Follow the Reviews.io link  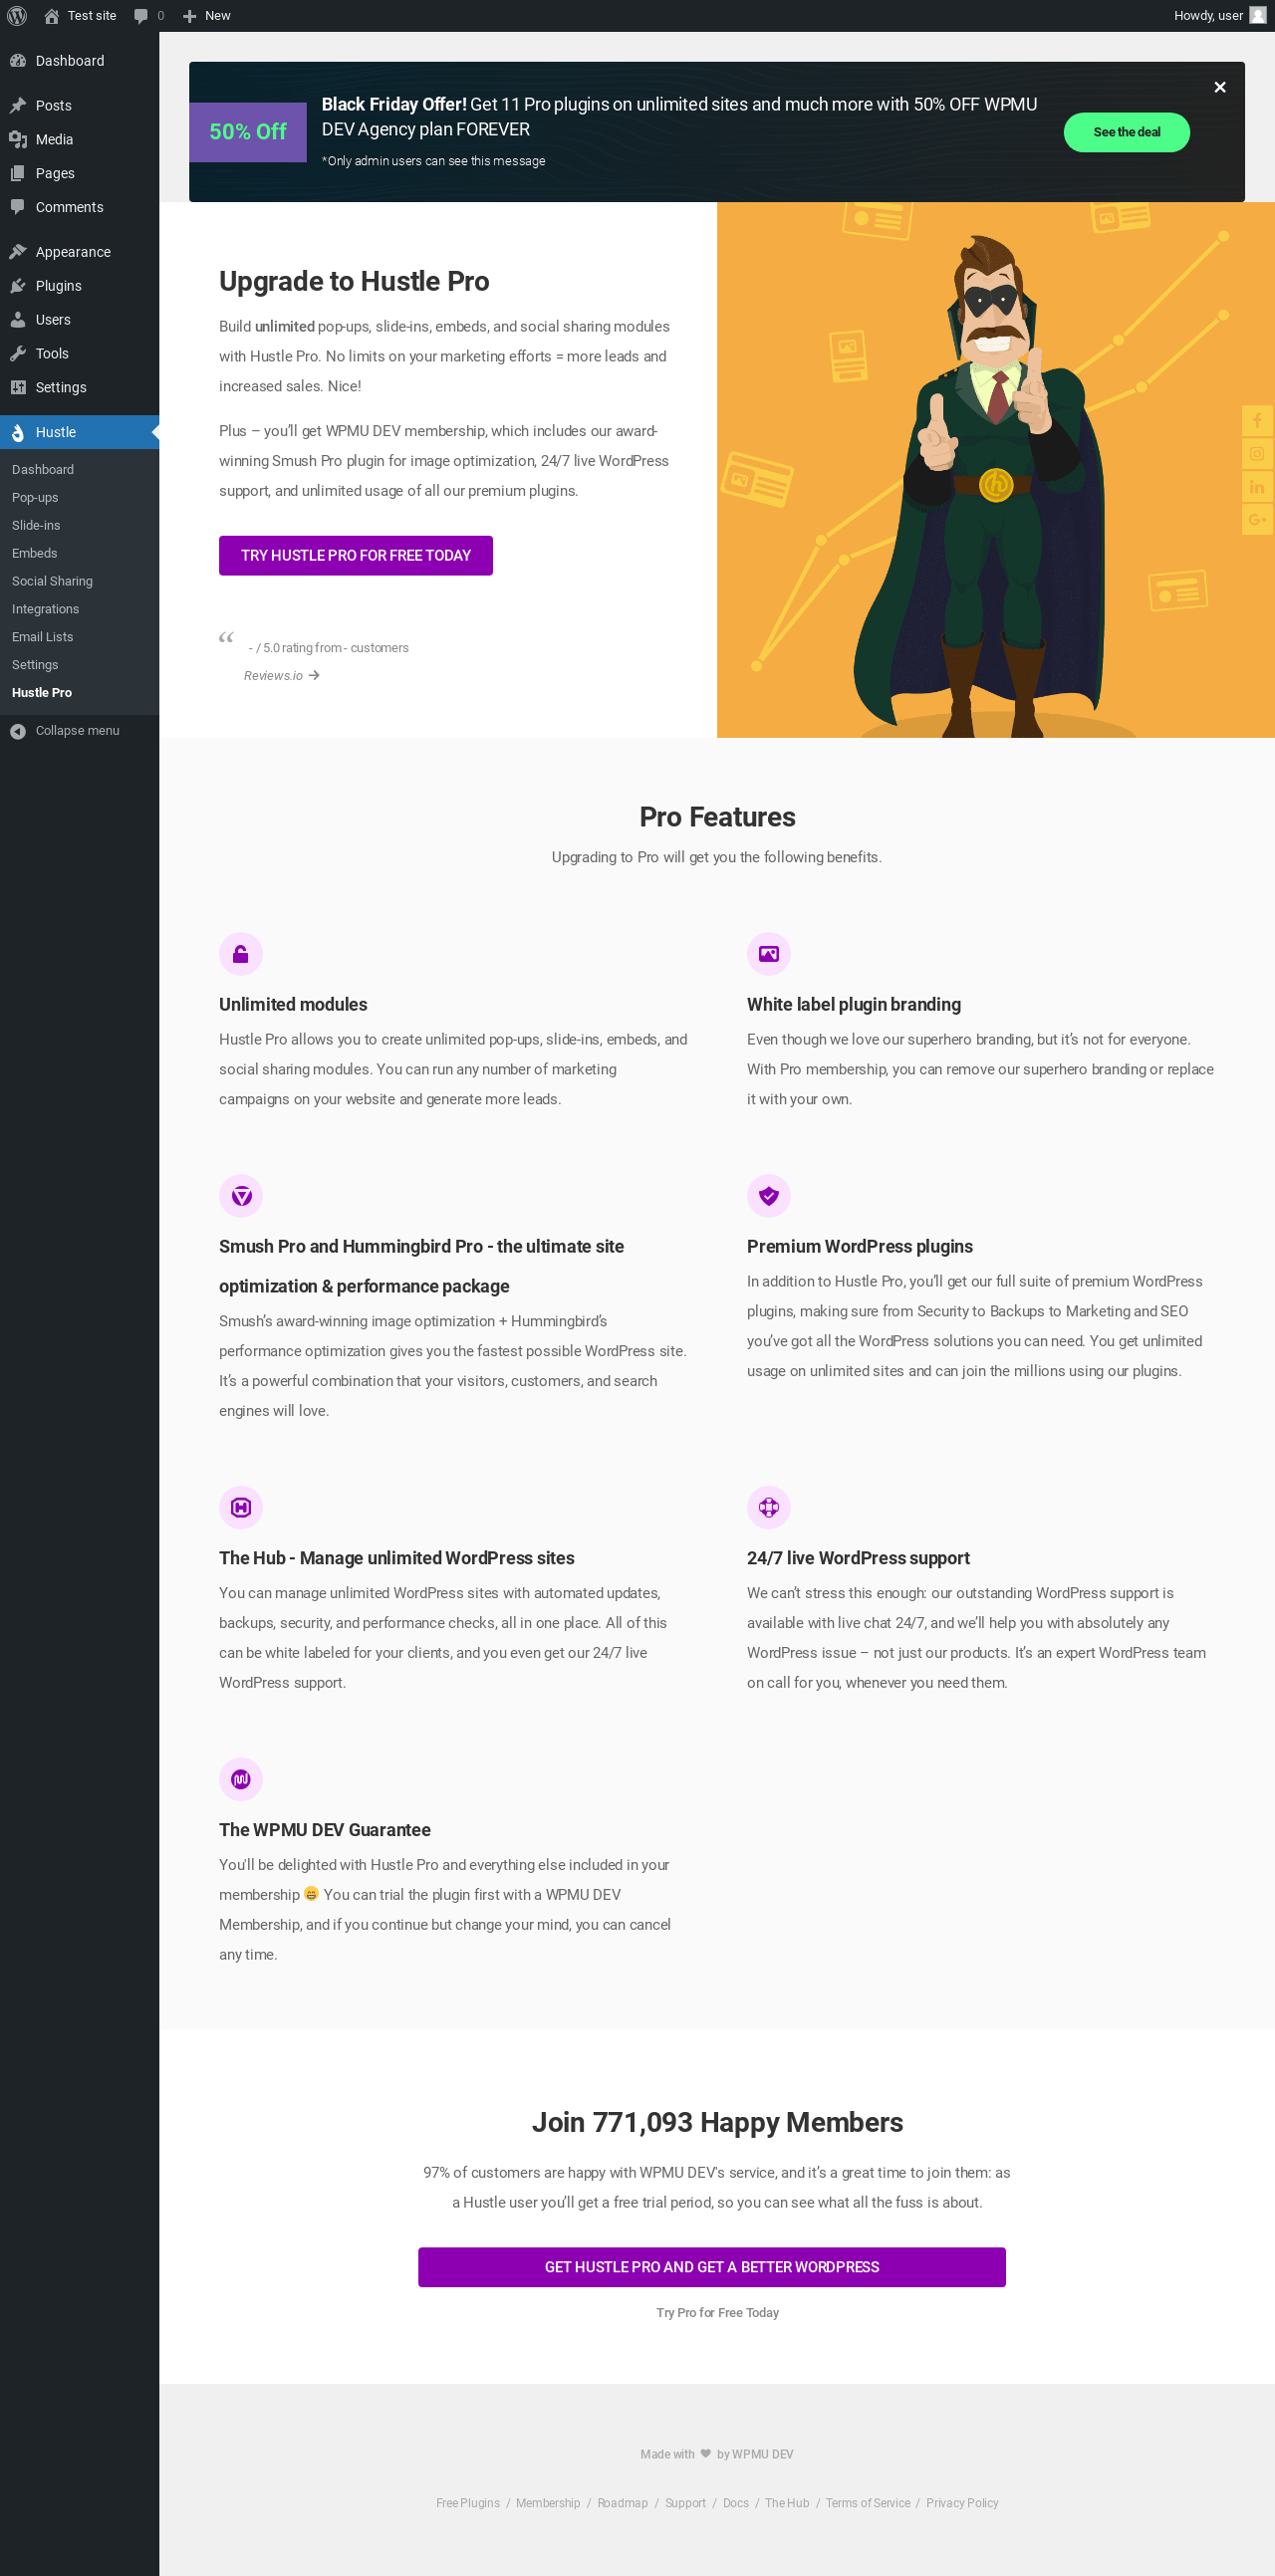pos(280,676)
